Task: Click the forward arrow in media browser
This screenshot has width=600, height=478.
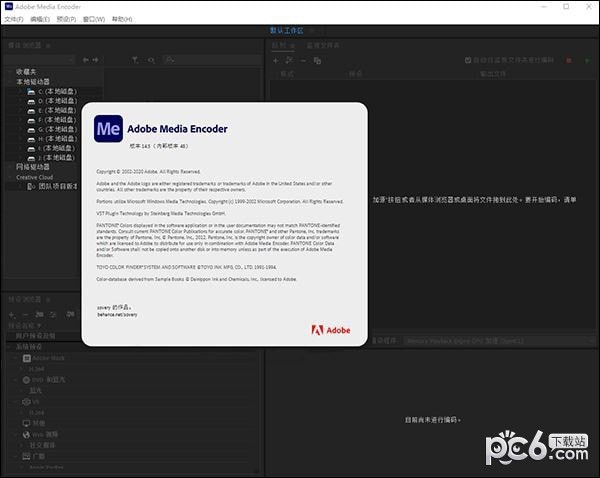Action: pyautogui.click(x=95, y=60)
